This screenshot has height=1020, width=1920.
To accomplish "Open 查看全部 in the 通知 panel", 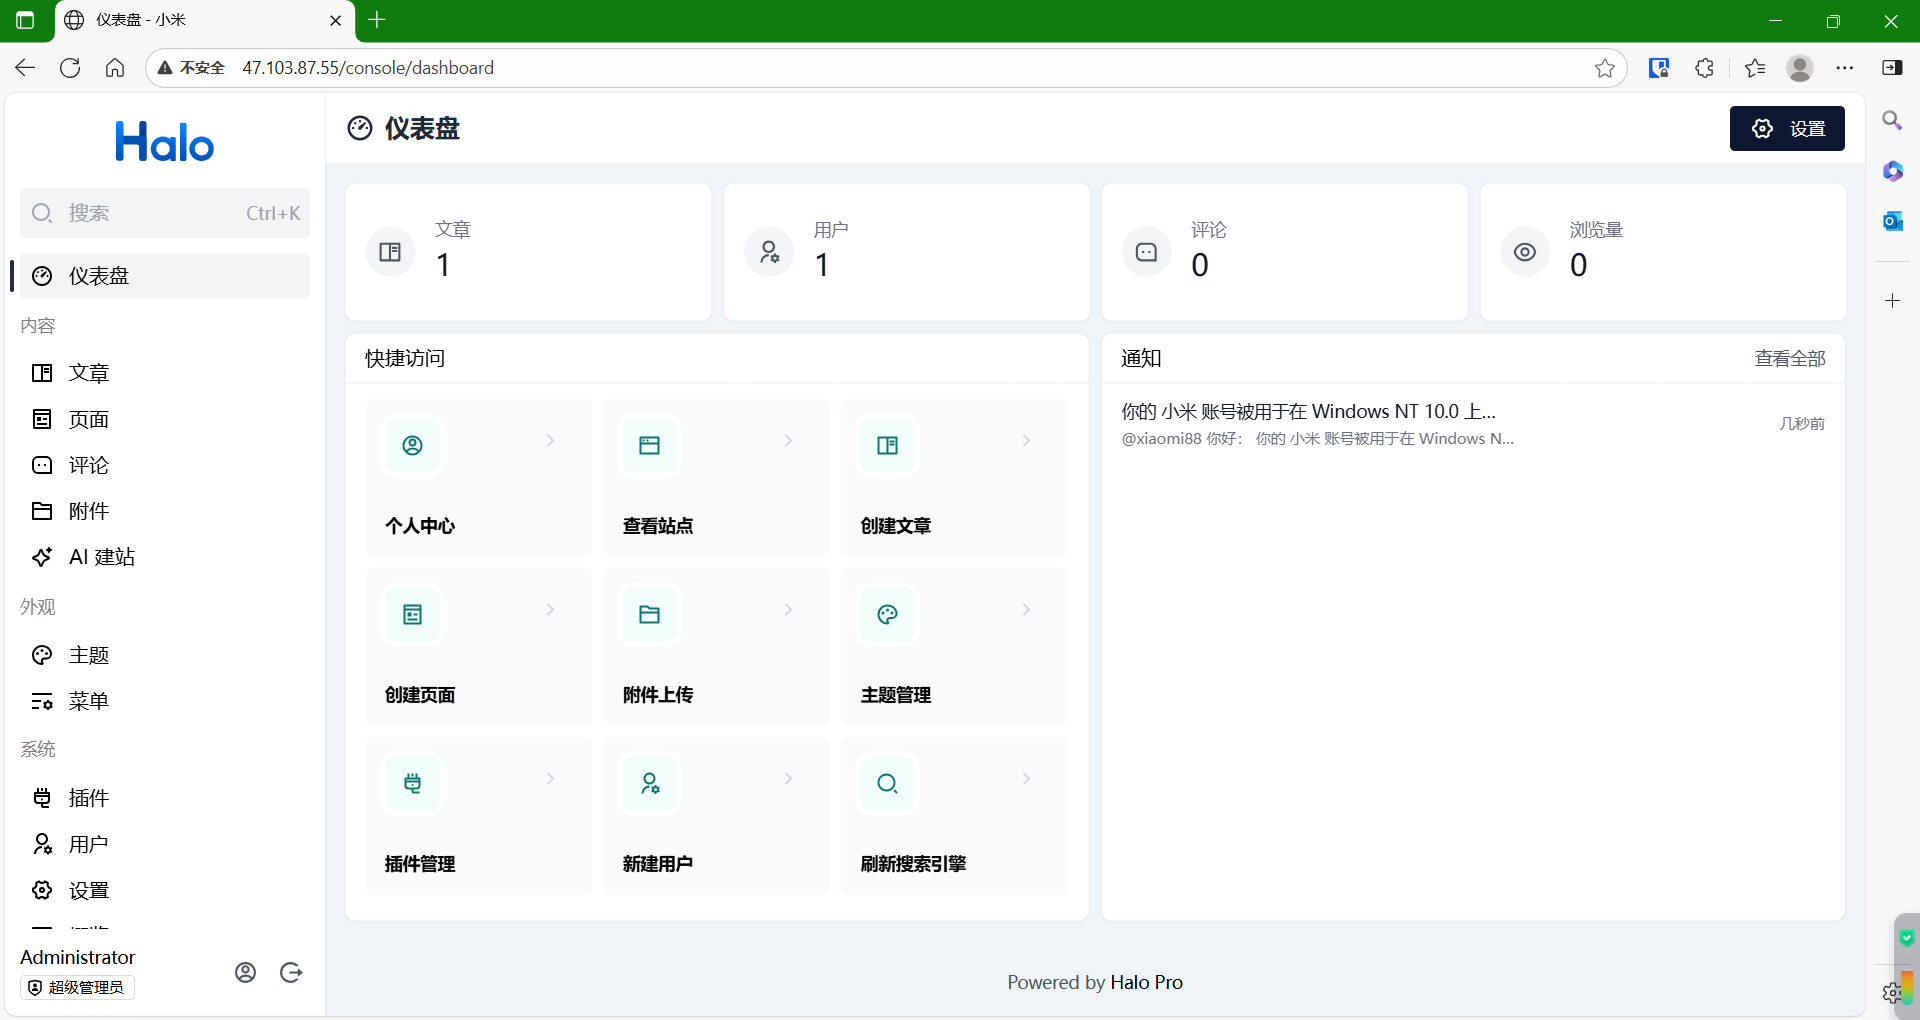I will click(x=1790, y=358).
